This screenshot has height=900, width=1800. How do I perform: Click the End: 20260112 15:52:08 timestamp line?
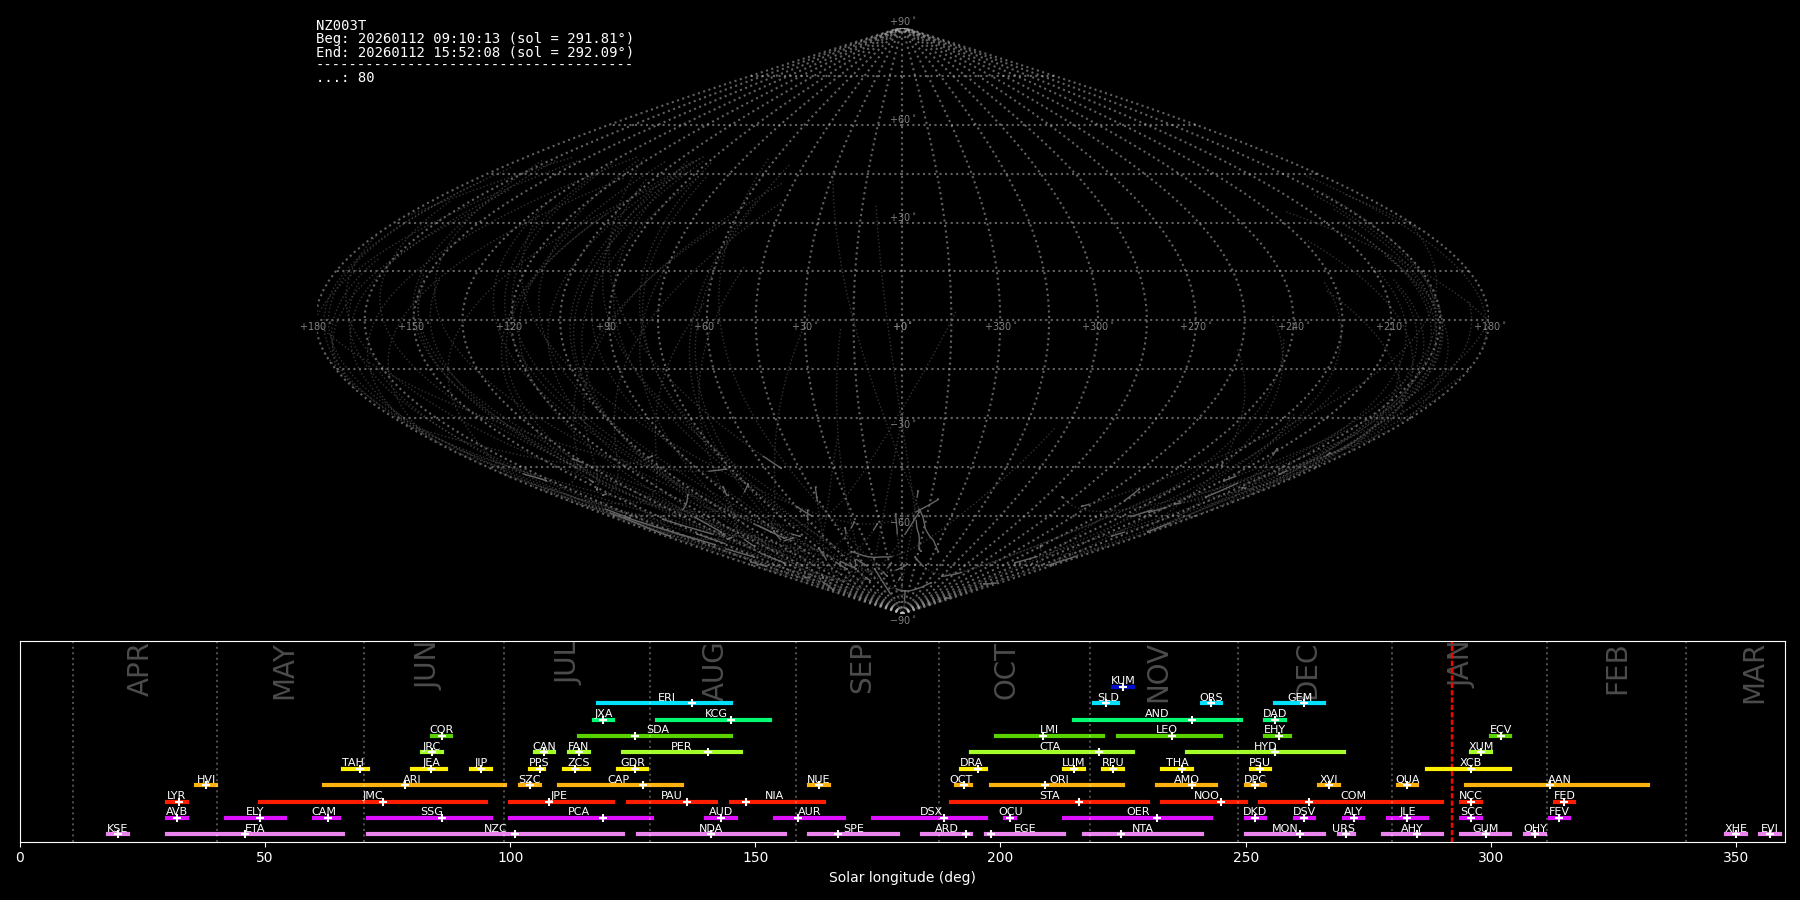(x=475, y=52)
